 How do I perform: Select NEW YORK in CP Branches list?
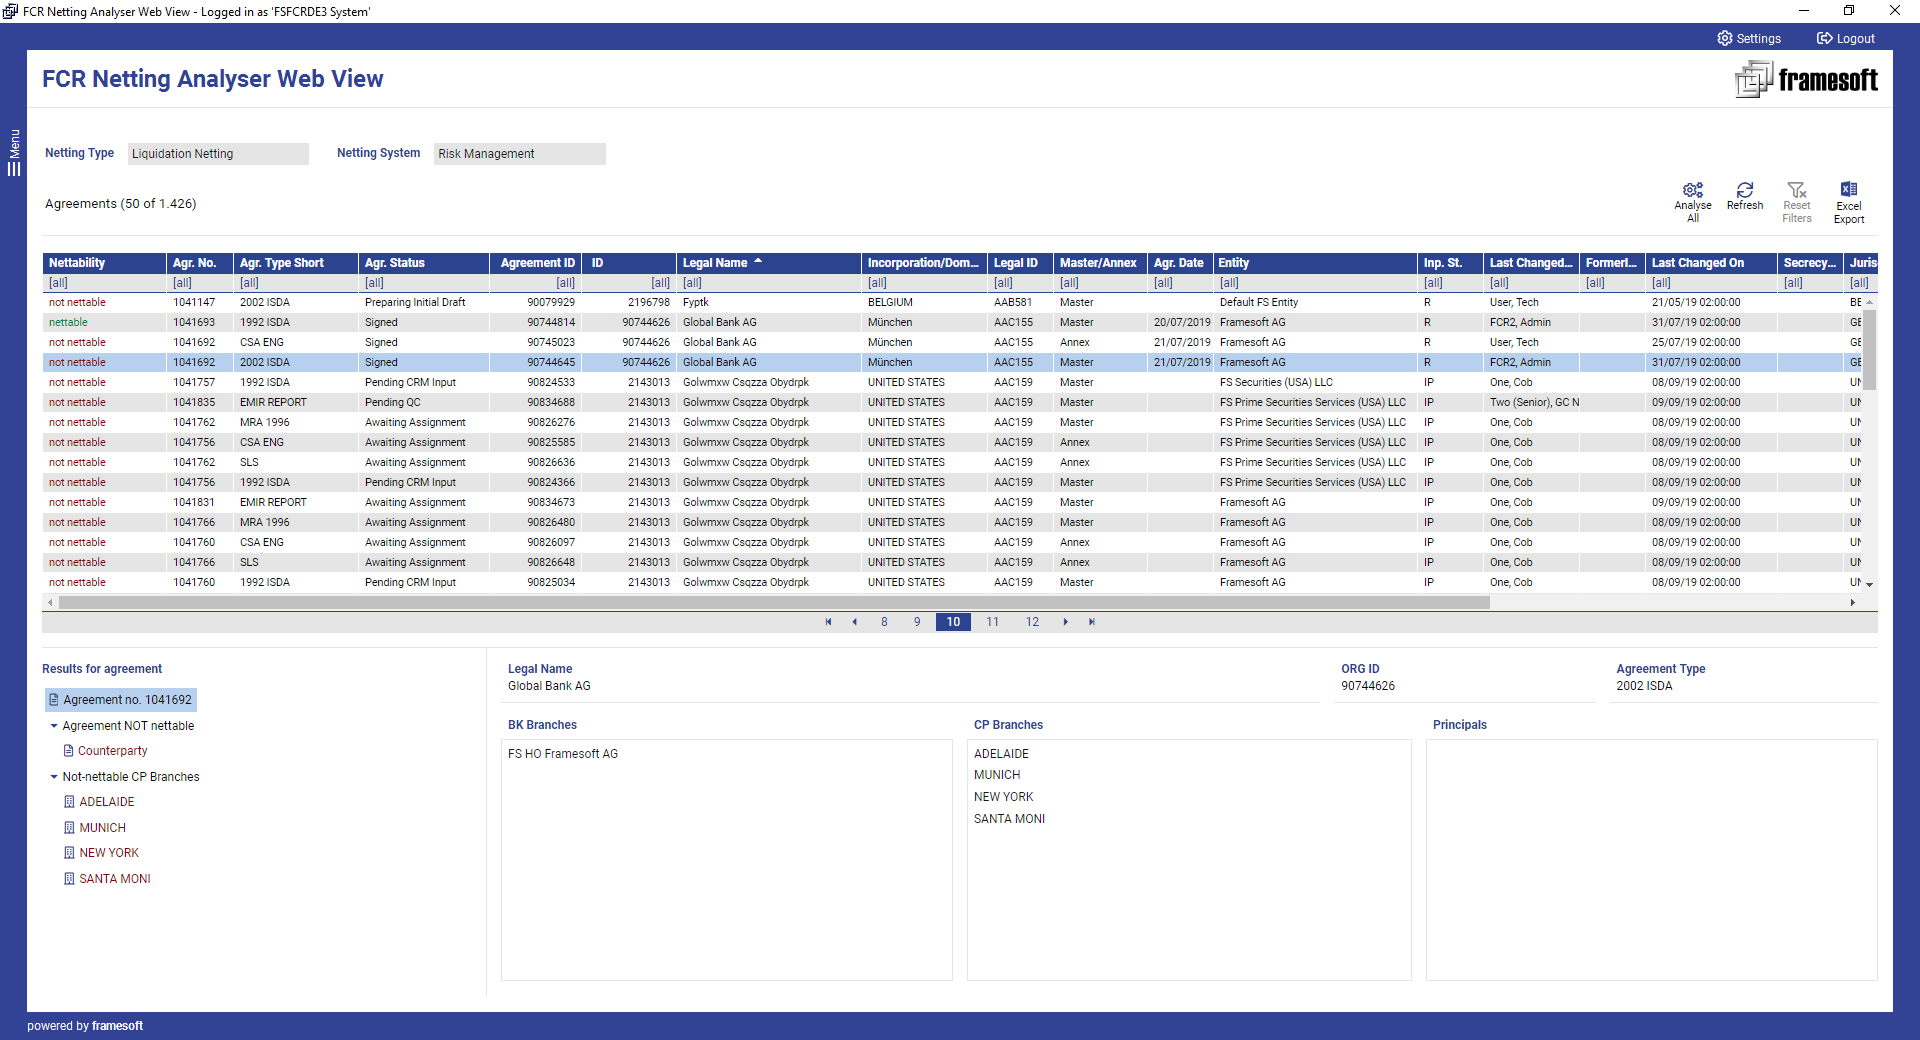click(1003, 797)
